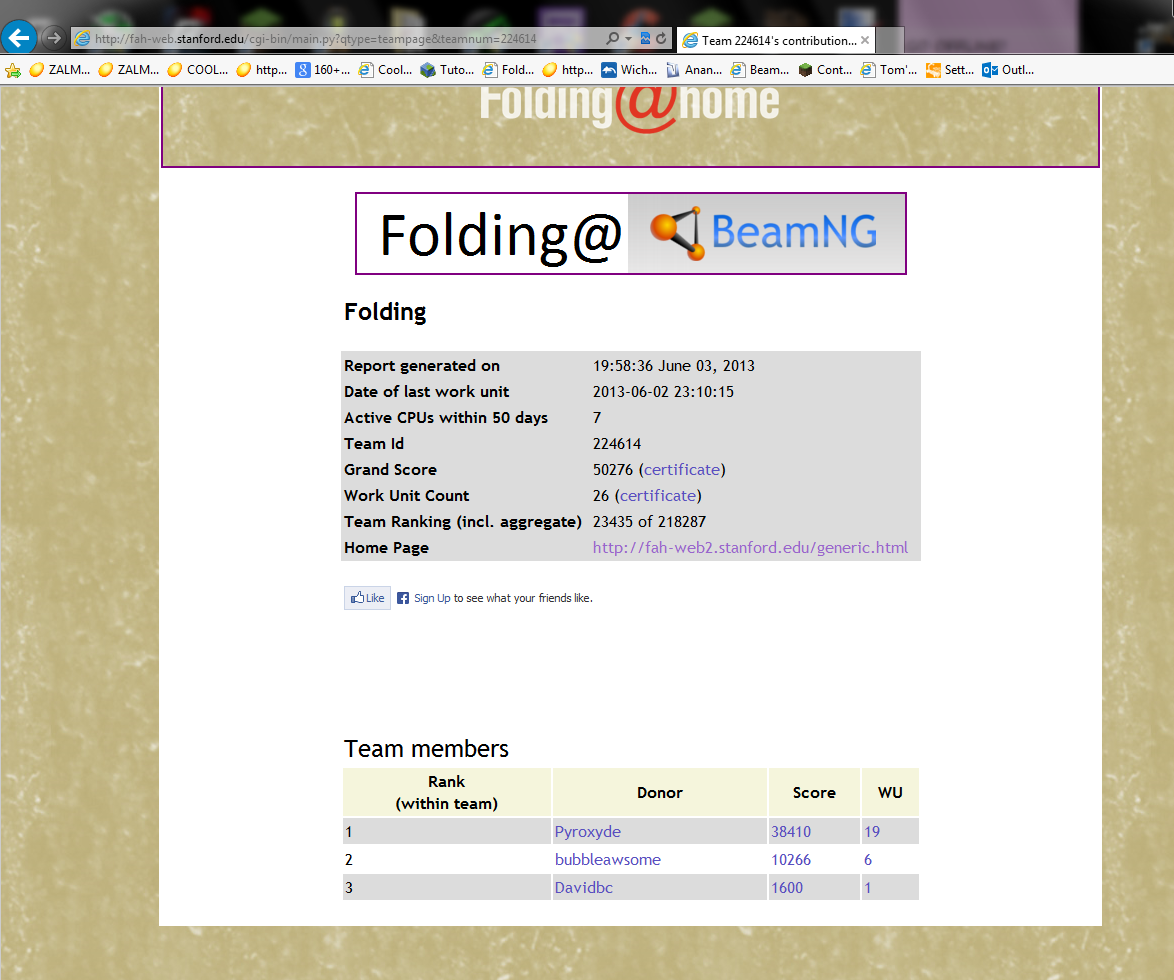Open the Wich... bookmark
The height and width of the screenshot is (980, 1174).
coord(629,70)
